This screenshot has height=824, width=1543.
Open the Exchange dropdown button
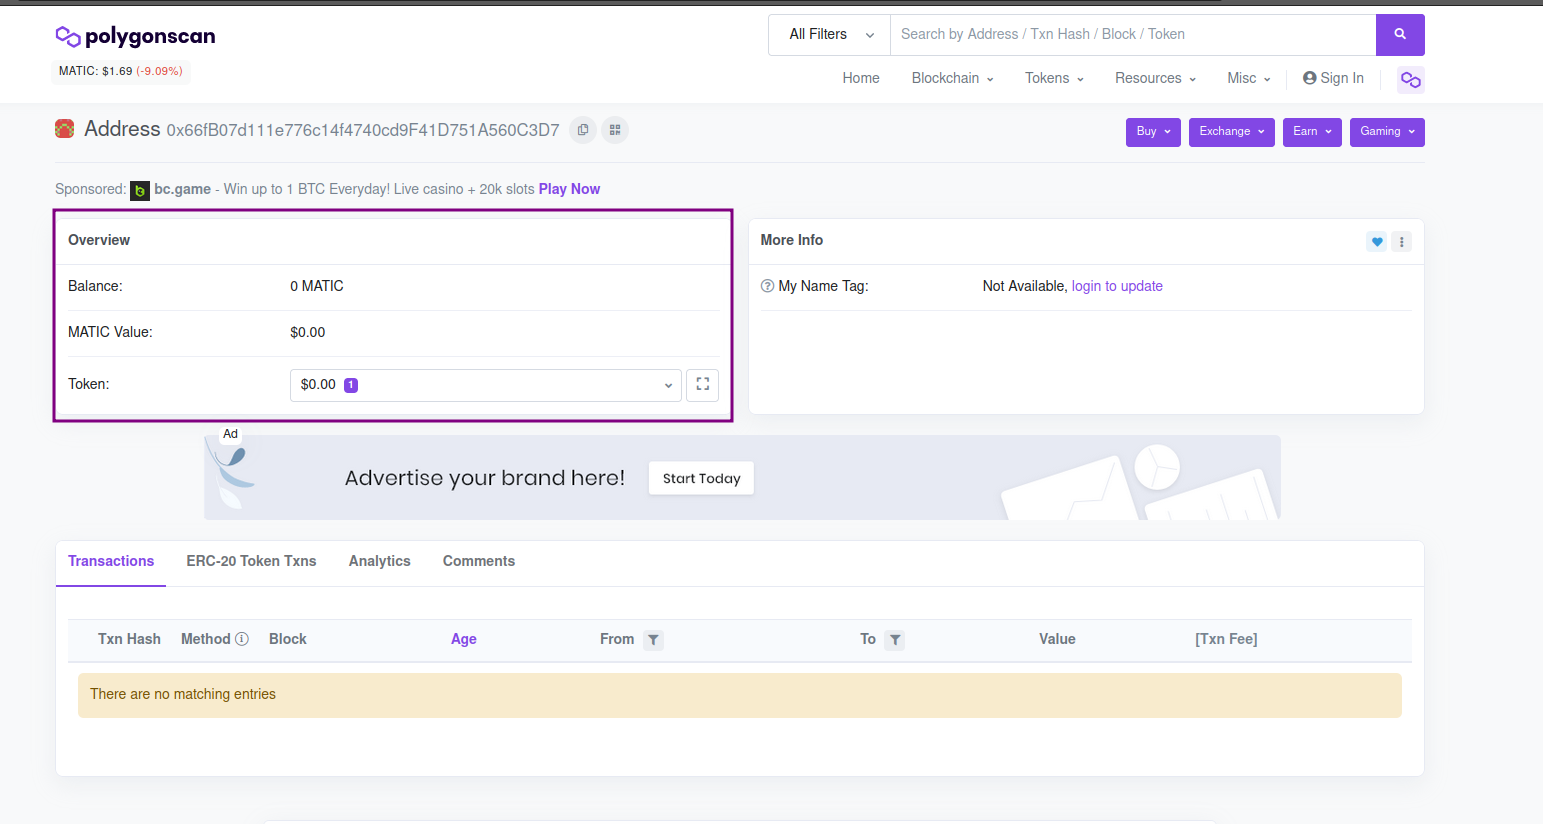click(x=1231, y=132)
